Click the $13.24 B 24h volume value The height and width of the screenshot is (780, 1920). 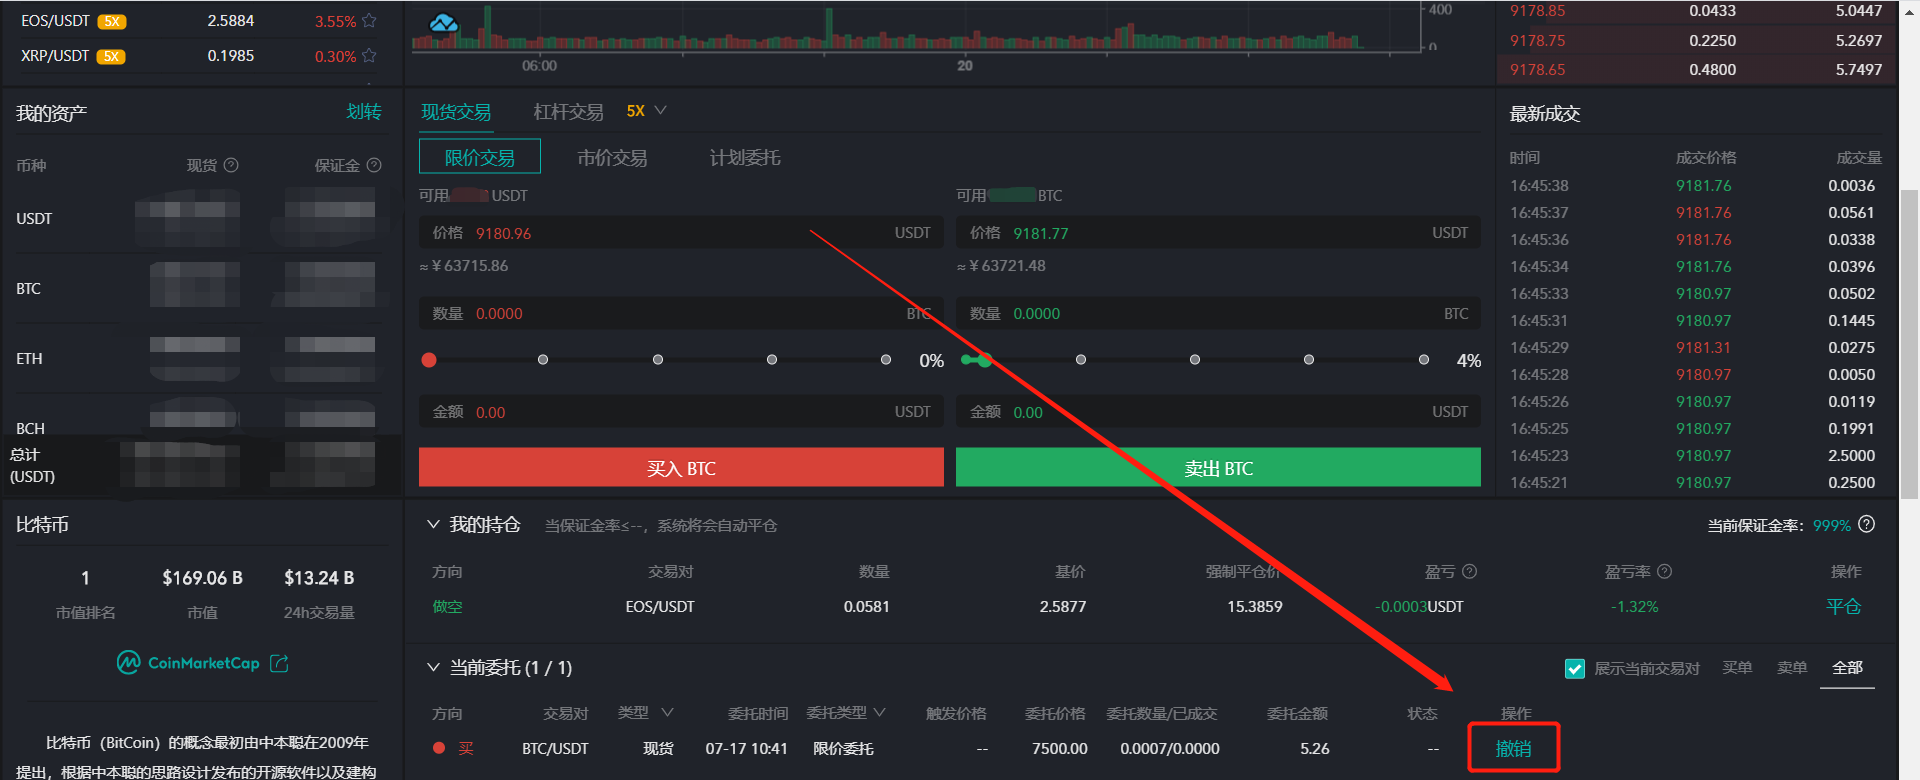[319, 578]
